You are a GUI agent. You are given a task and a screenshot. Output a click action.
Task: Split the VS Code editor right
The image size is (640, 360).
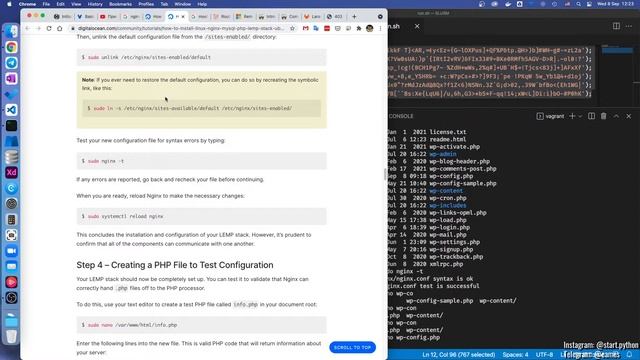pyautogui.click(x=616, y=26)
